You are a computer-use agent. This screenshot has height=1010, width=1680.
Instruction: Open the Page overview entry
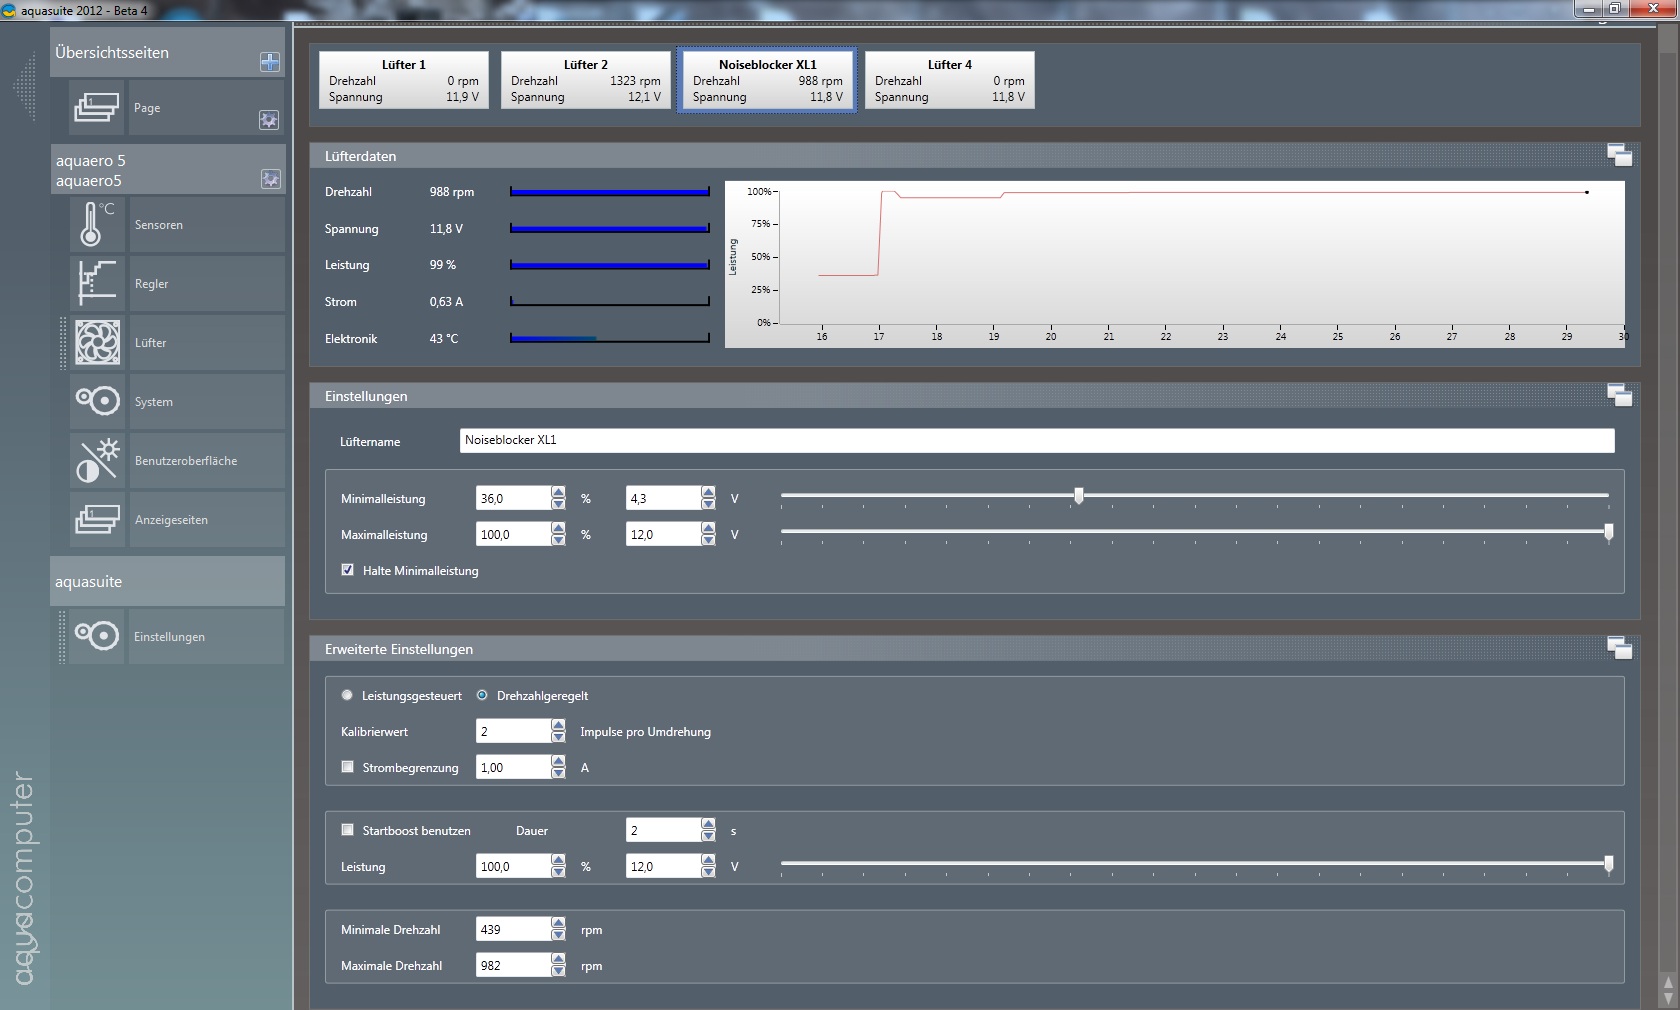pos(147,108)
